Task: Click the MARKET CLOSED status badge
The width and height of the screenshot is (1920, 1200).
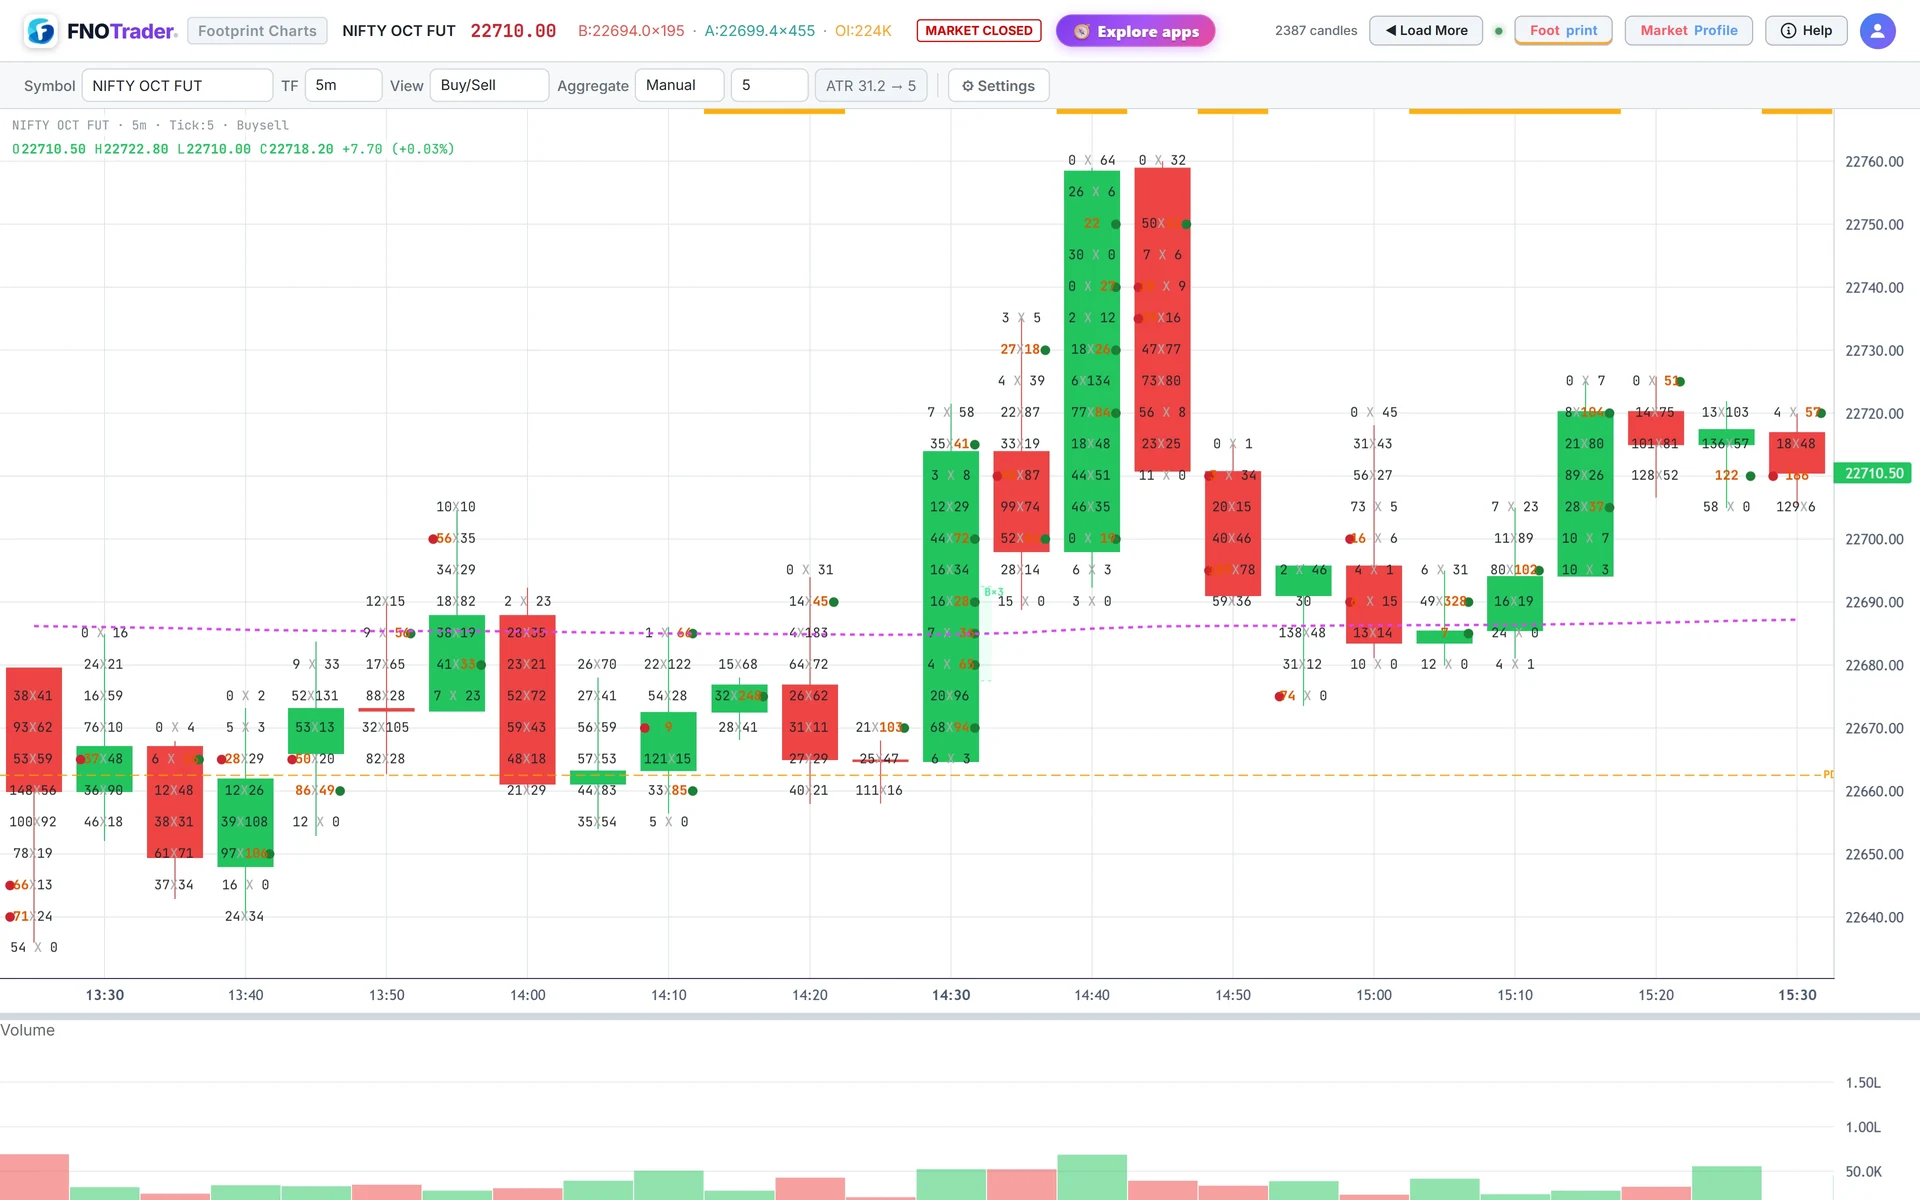Action: (x=979, y=31)
